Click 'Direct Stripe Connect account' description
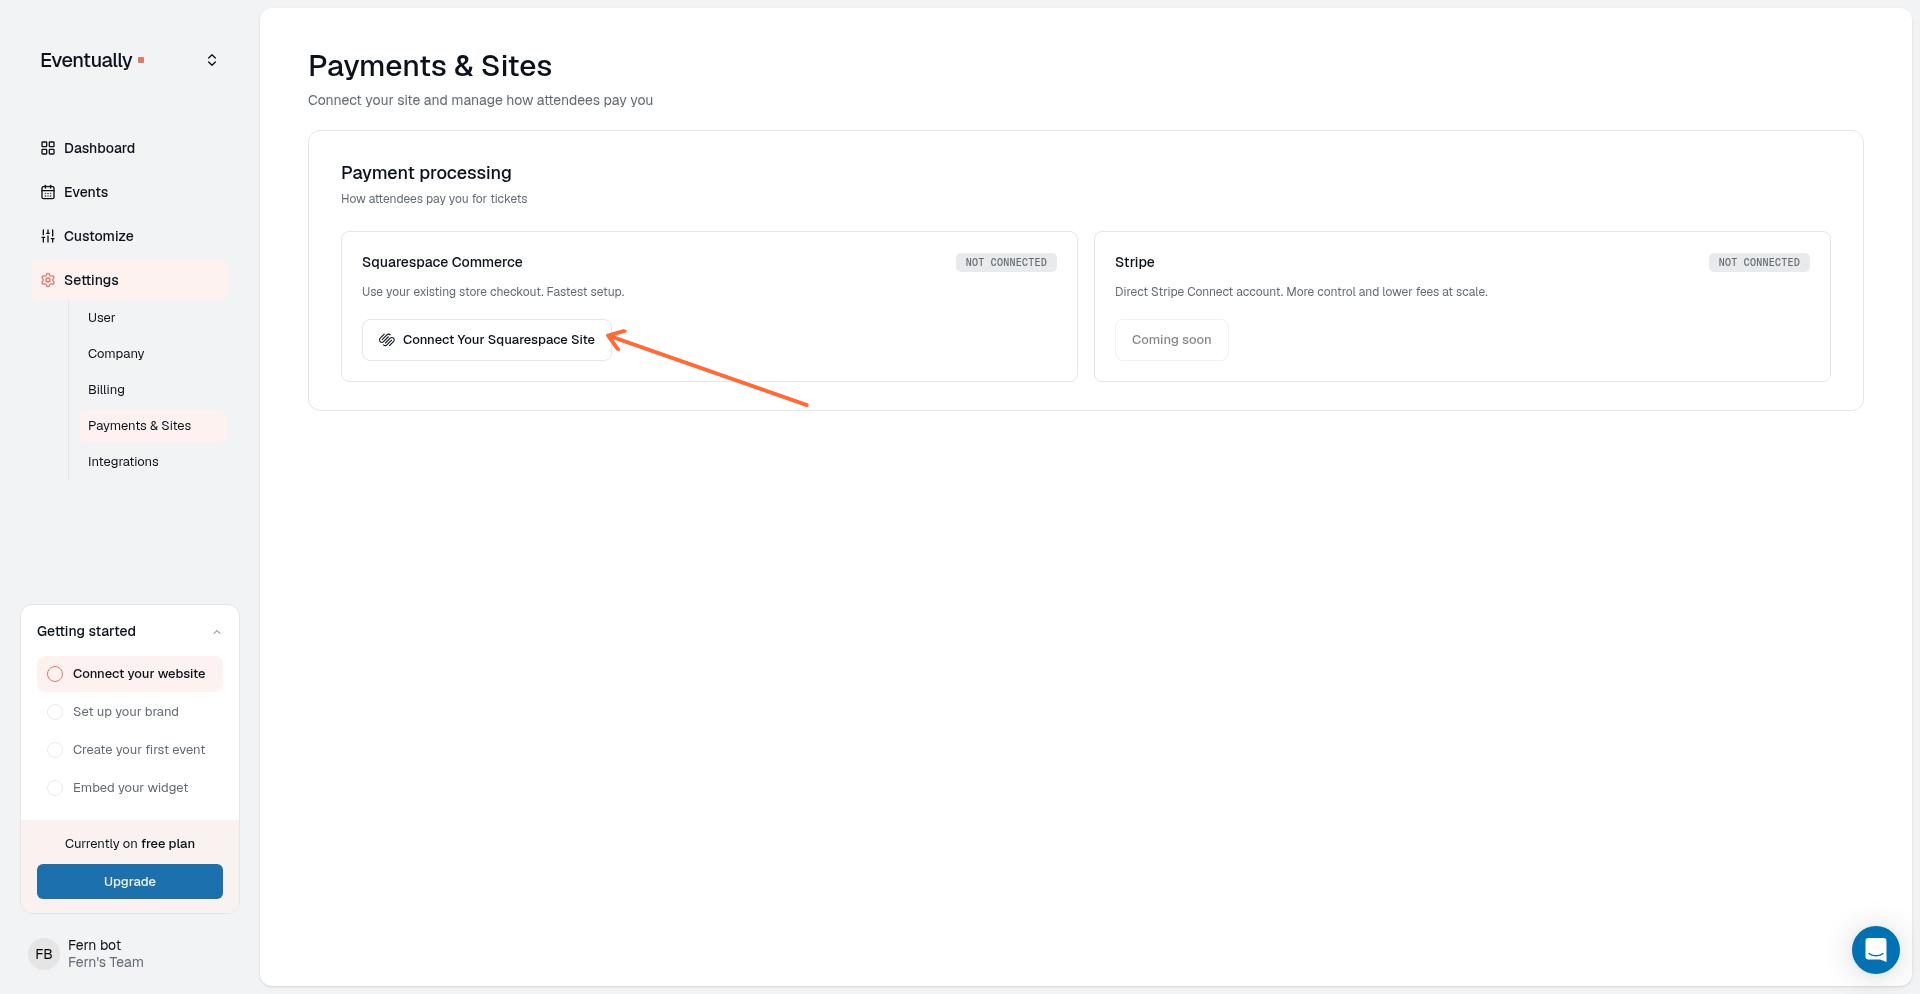This screenshot has height=994, width=1920. (1301, 292)
